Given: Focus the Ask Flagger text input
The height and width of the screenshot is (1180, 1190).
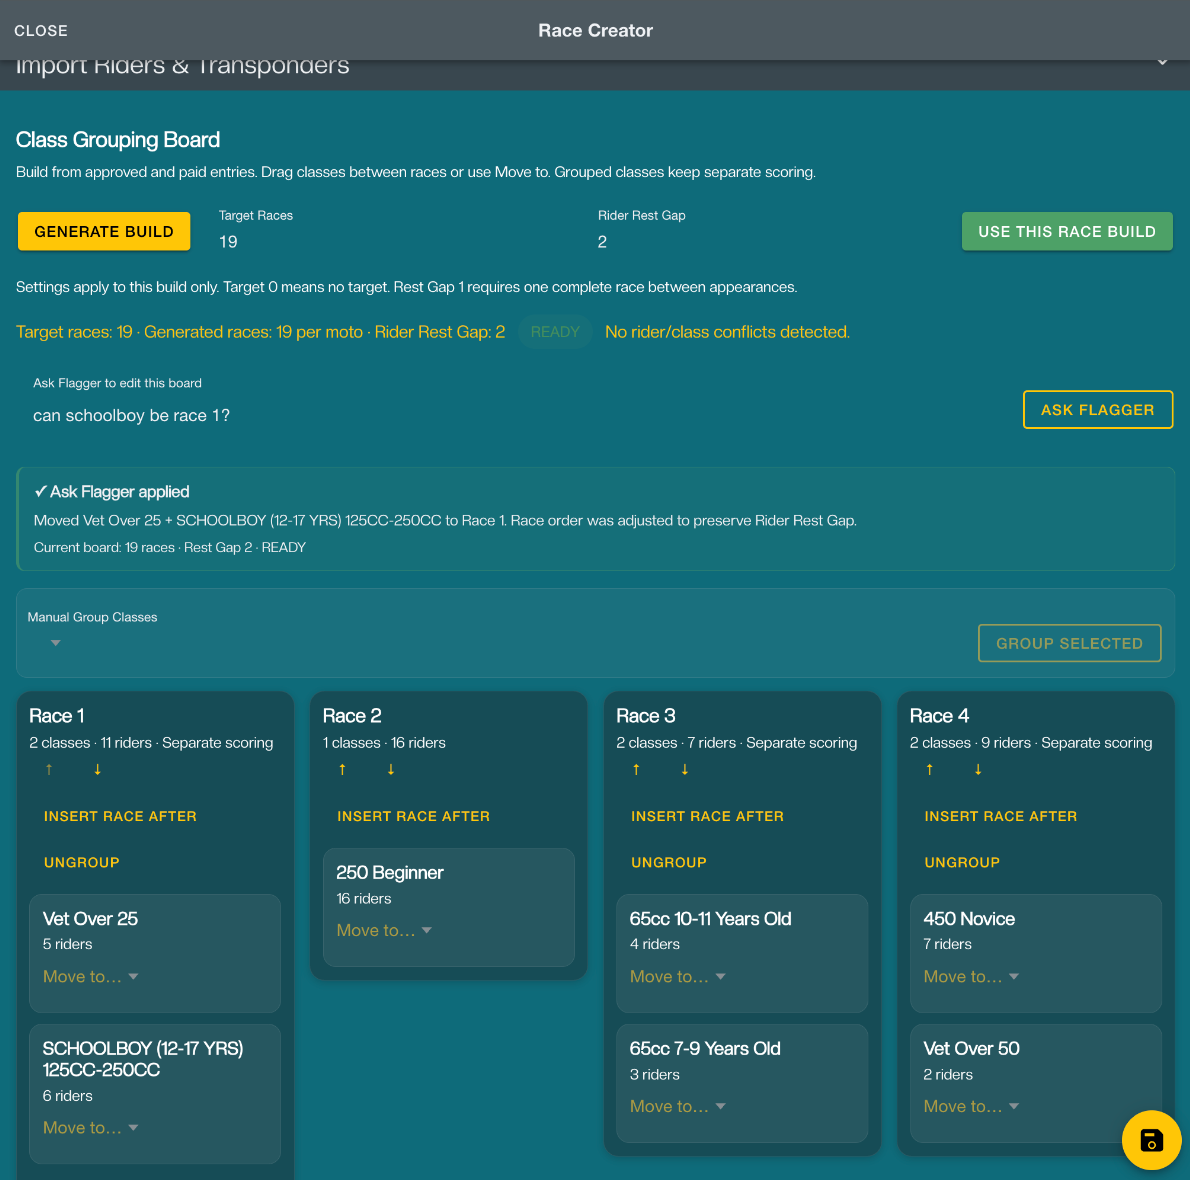Looking at the screenshot, I should pos(520,416).
